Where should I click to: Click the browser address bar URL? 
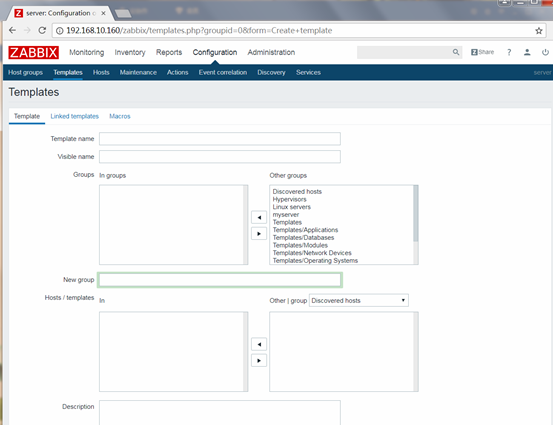pyautogui.click(x=199, y=31)
